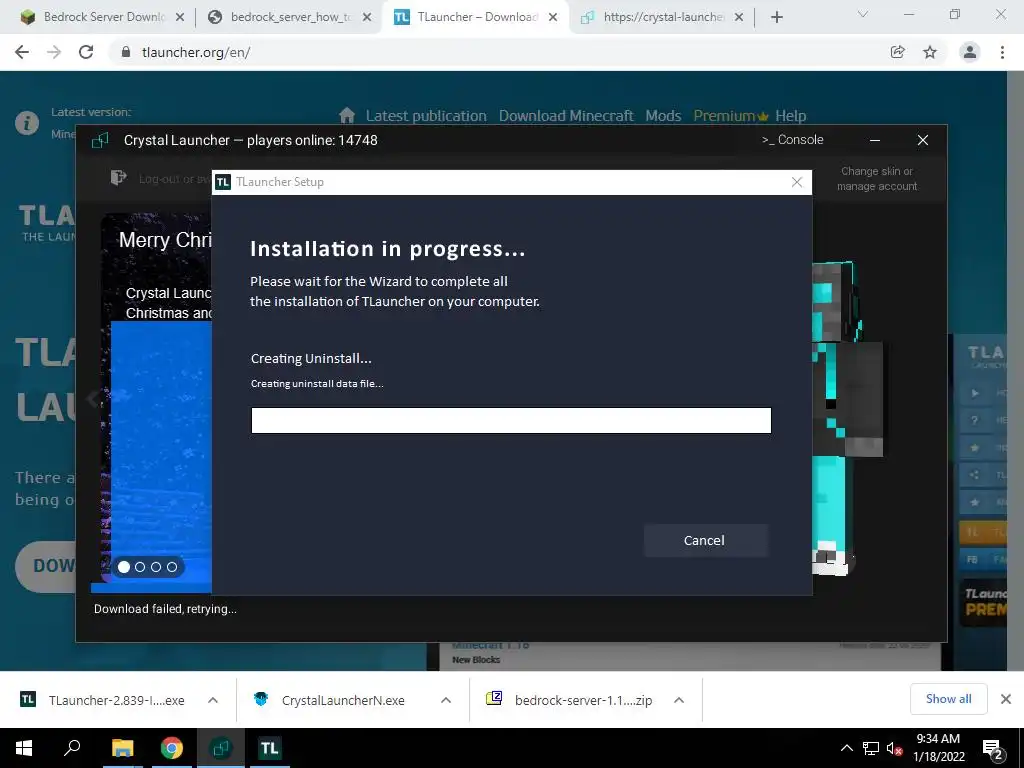Viewport: 1024px width, 768px height.
Task: Open Chrome from the taskbar
Action: coord(172,748)
